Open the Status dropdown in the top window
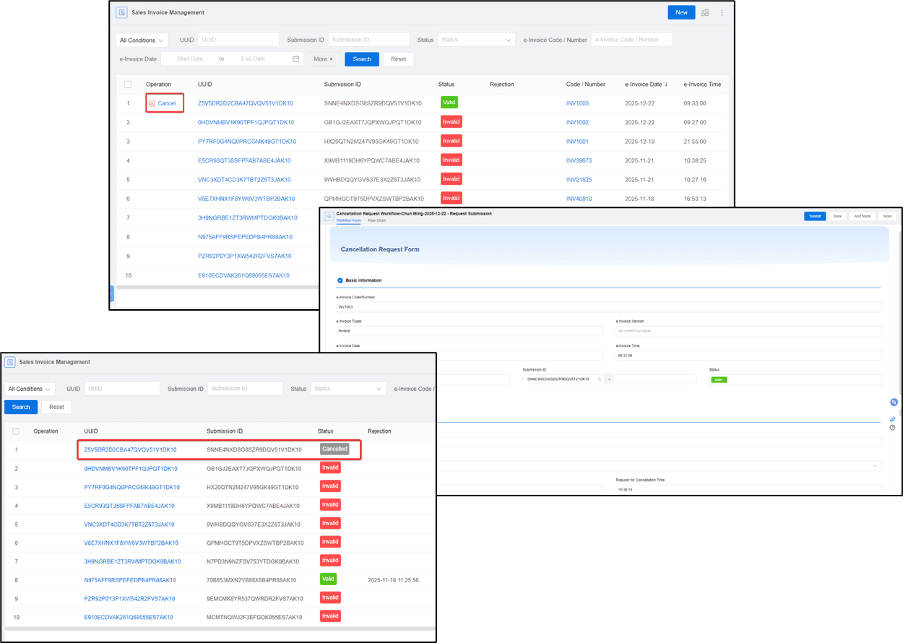904x644 pixels. 476,40
